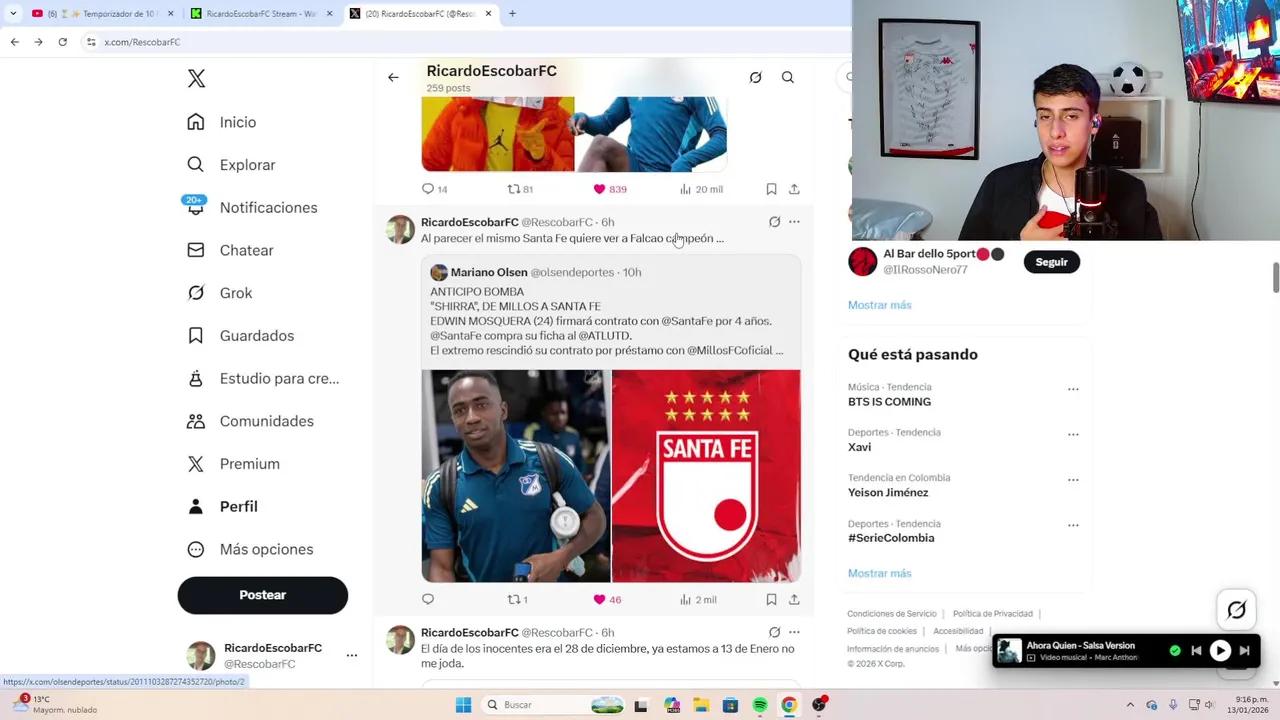Bookmark the post with 839 likes

pyautogui.click(x=771, y=189)
